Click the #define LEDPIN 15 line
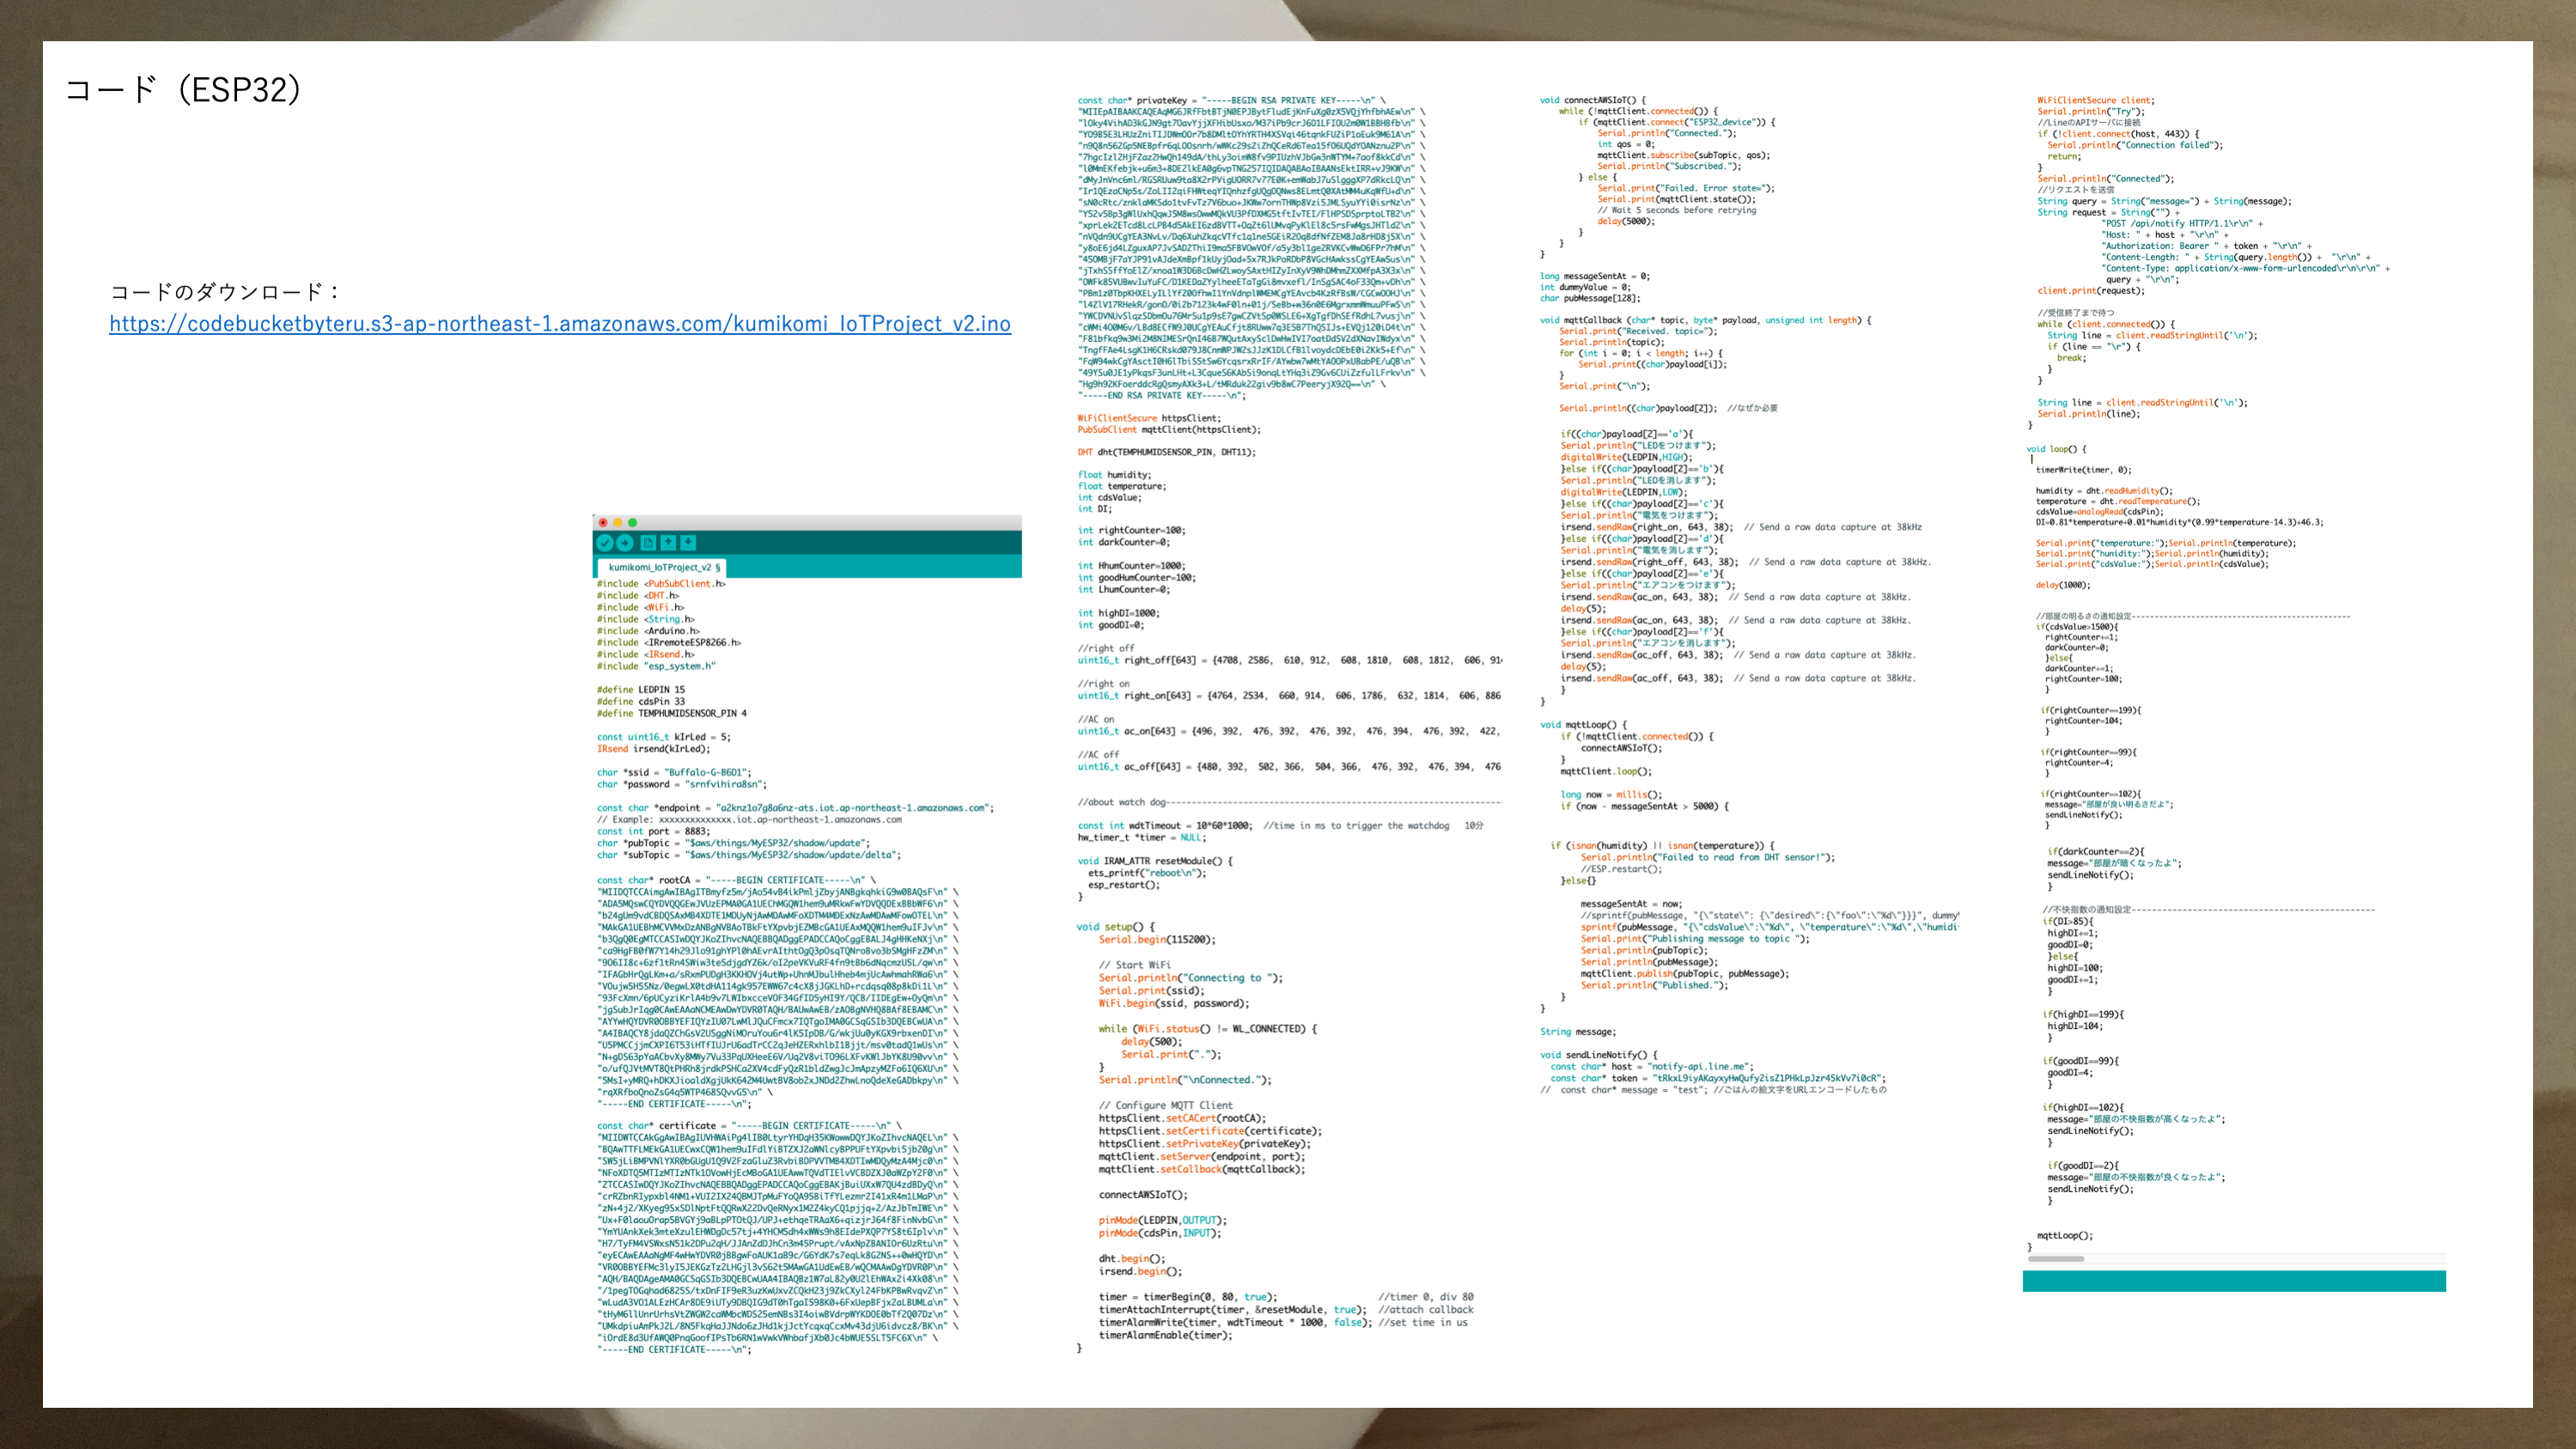This screenshot has width=2576, height=1449. (x=640, y=690)
